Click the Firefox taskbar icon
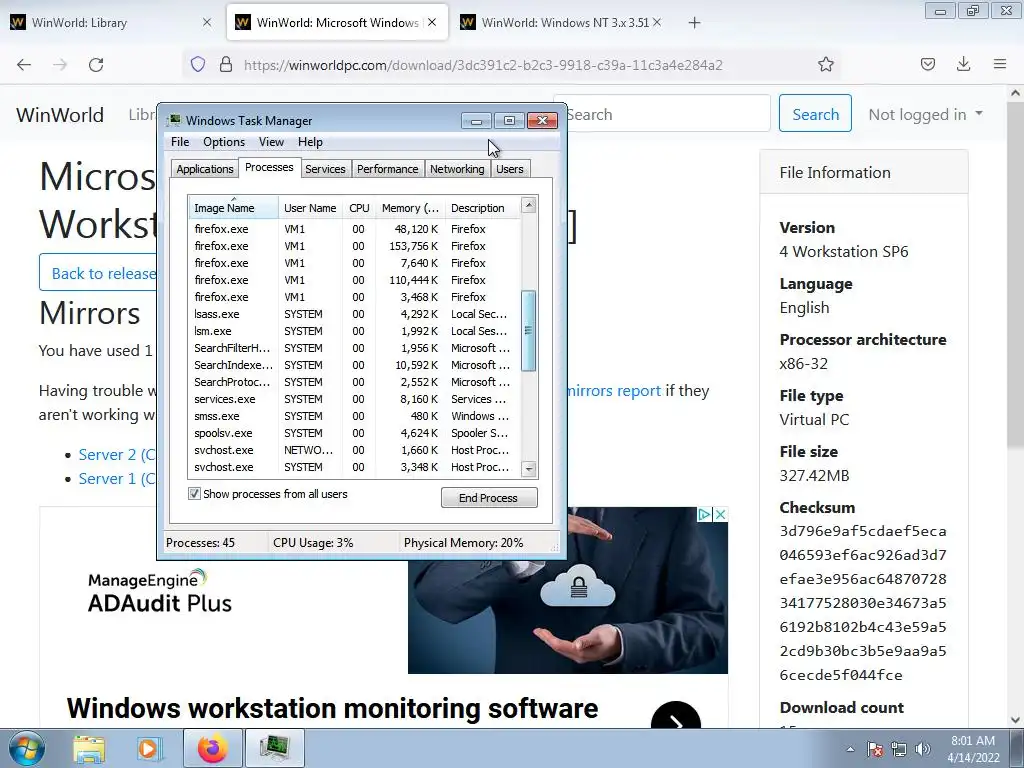This screenshot has width=1024, height=768. tap(213, 748)
